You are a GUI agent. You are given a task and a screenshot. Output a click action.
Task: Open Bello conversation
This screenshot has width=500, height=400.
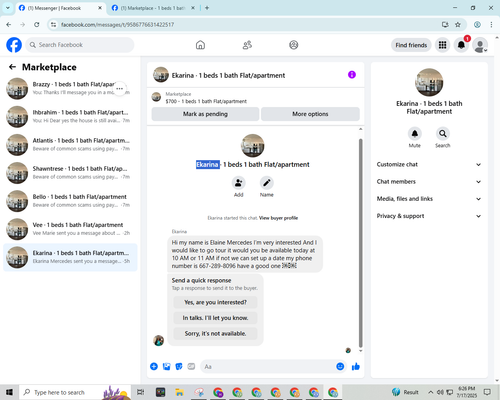[70, 201]
